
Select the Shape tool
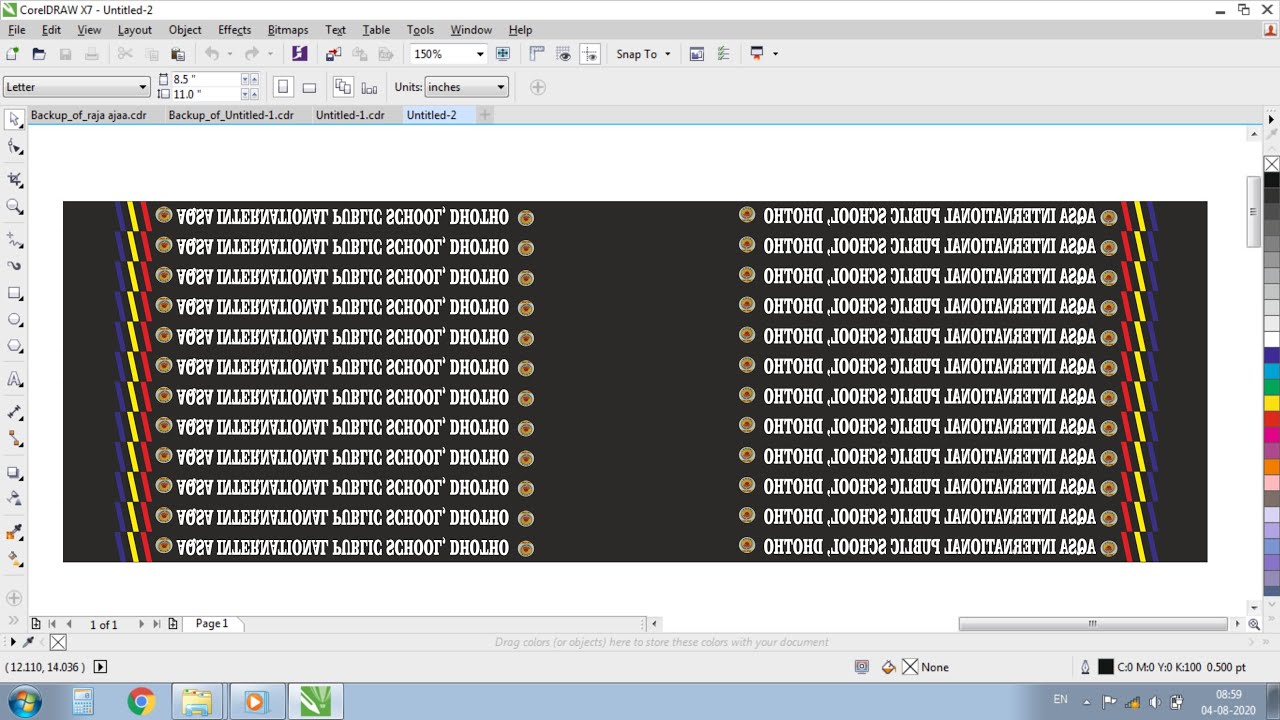pos(14,147)
